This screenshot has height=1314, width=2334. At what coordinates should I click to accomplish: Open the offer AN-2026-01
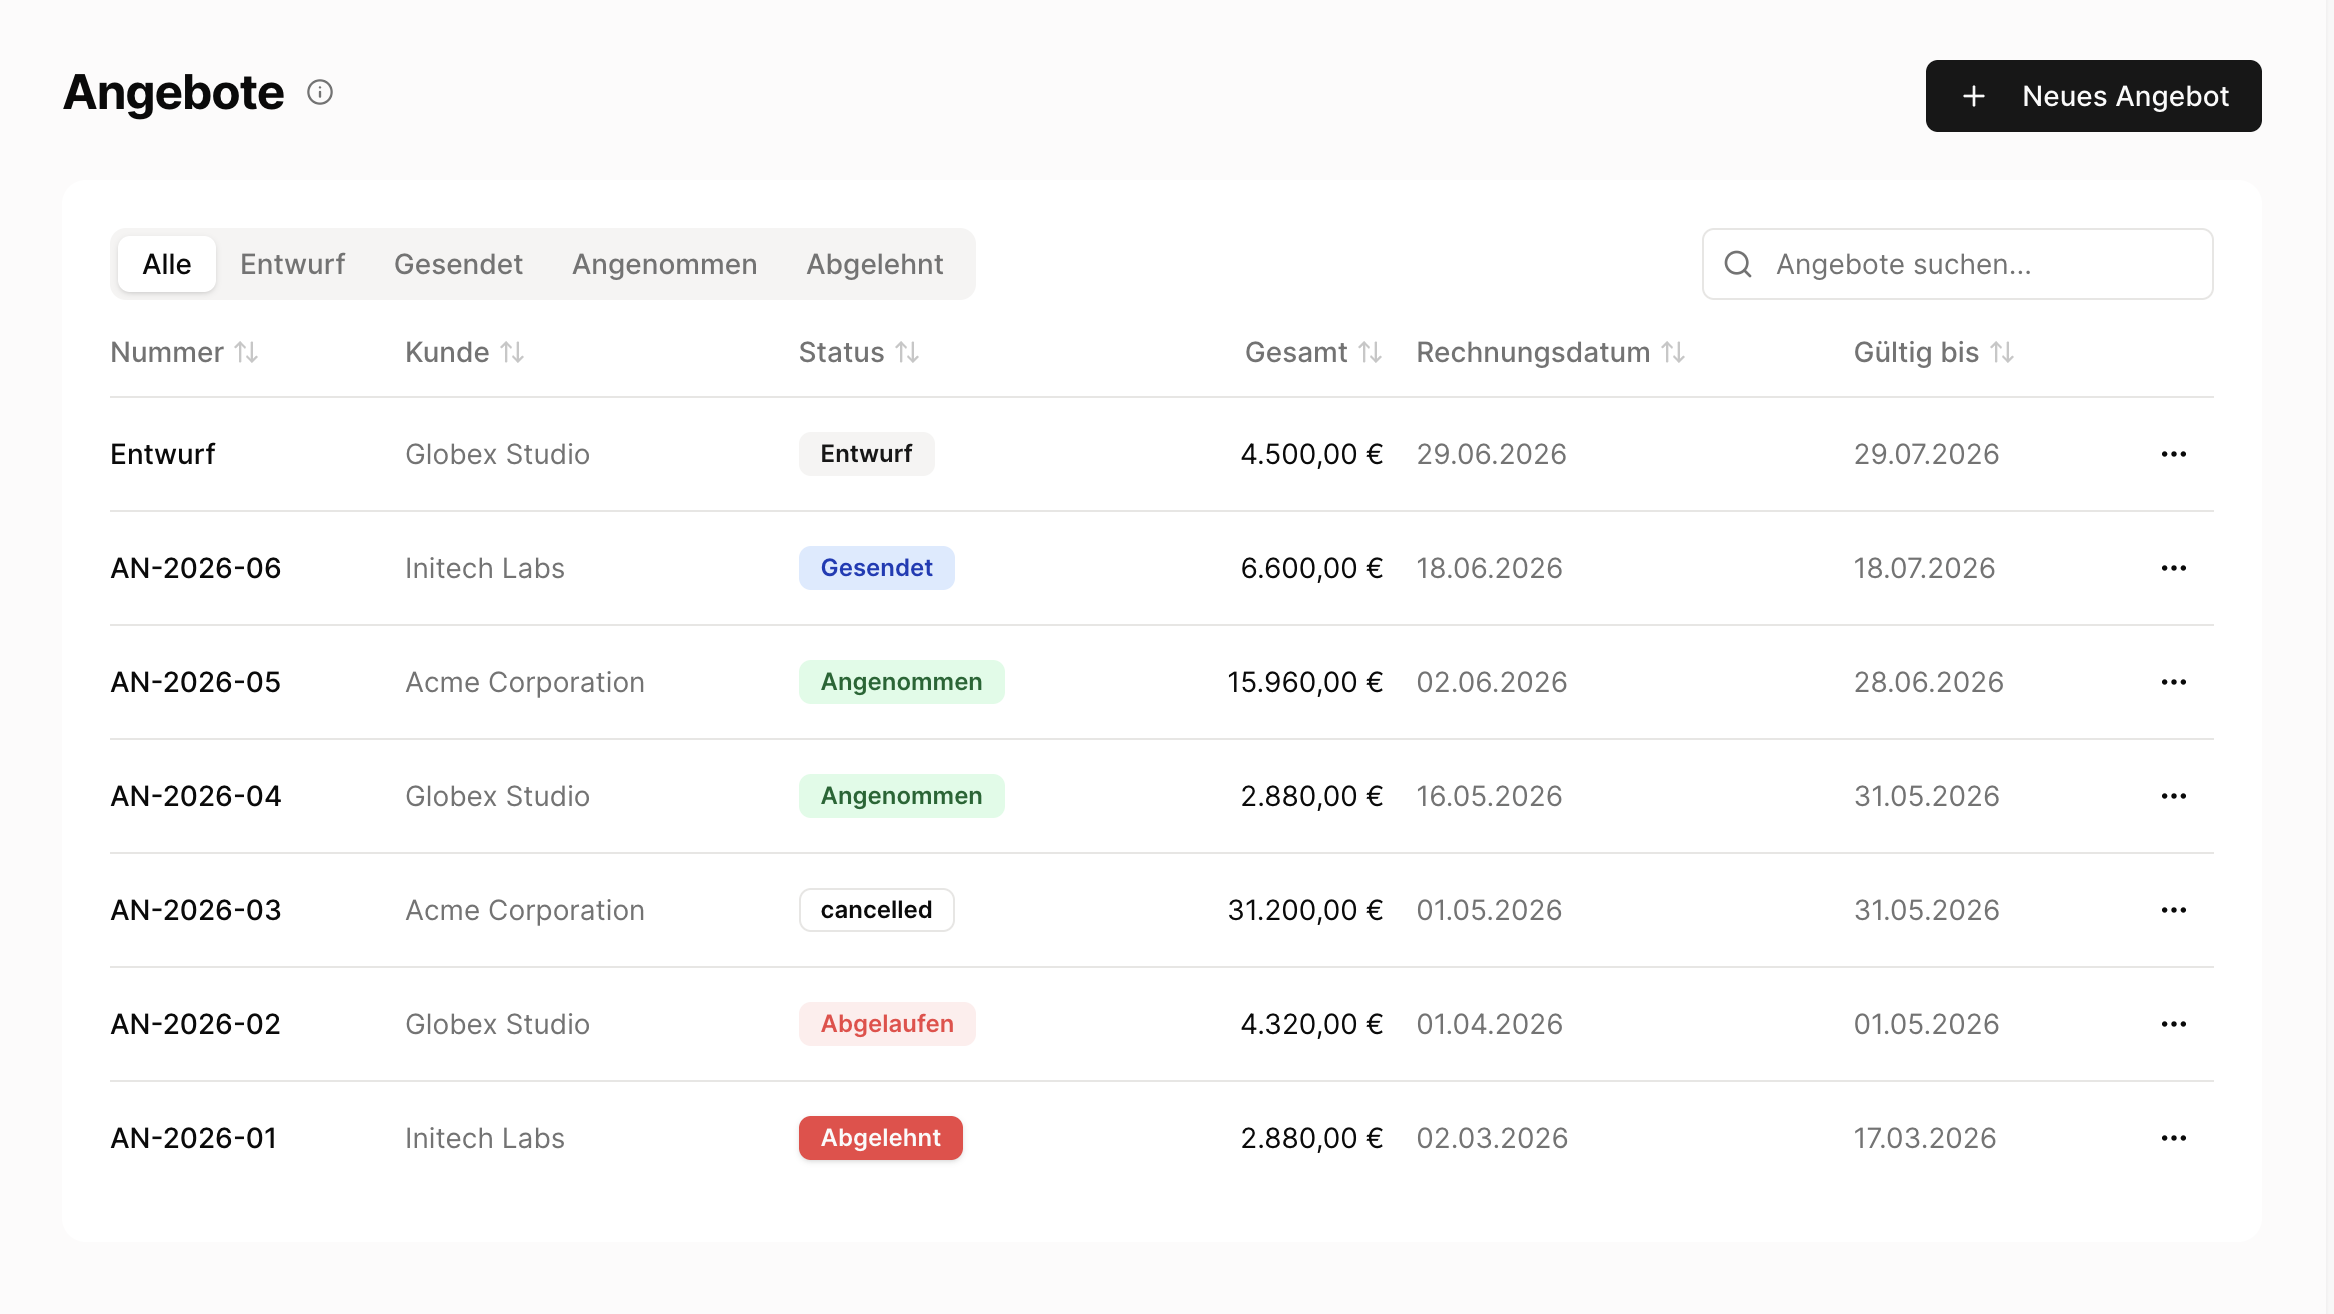194,1138
